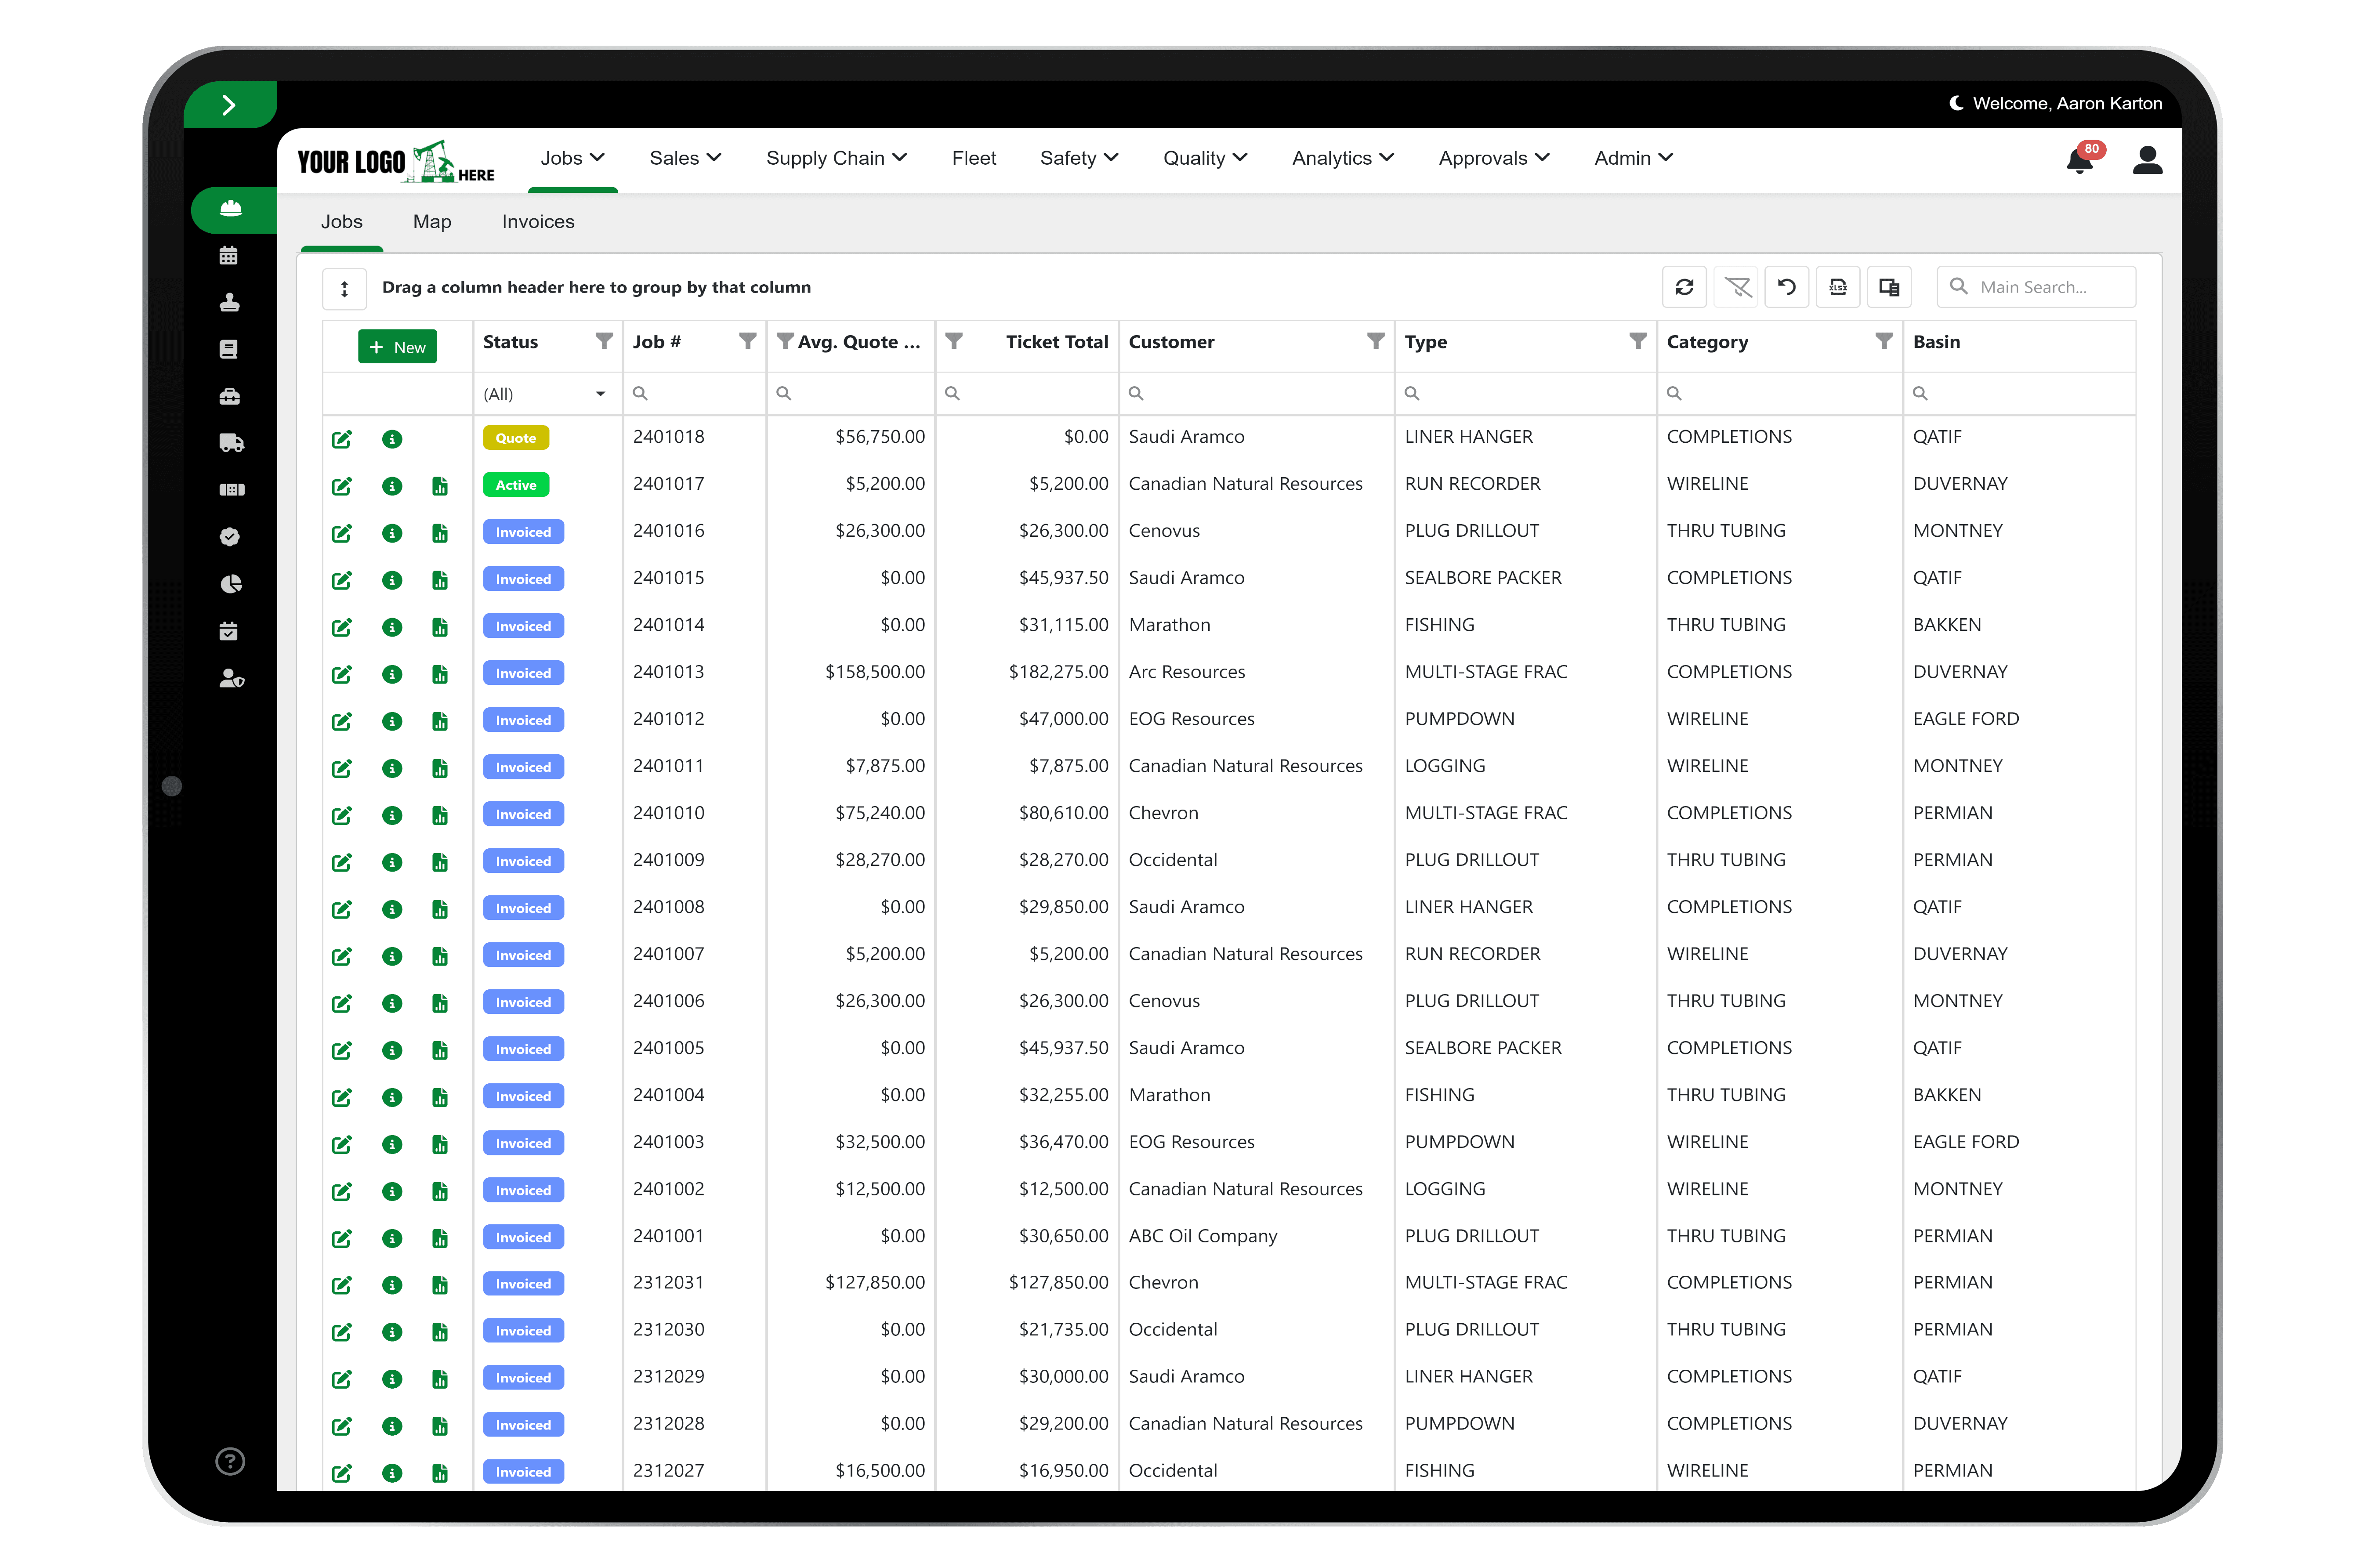This screenshot has width=2380, height=1556.
Task: Export the job list to Excel
Action: point(1838,287)
